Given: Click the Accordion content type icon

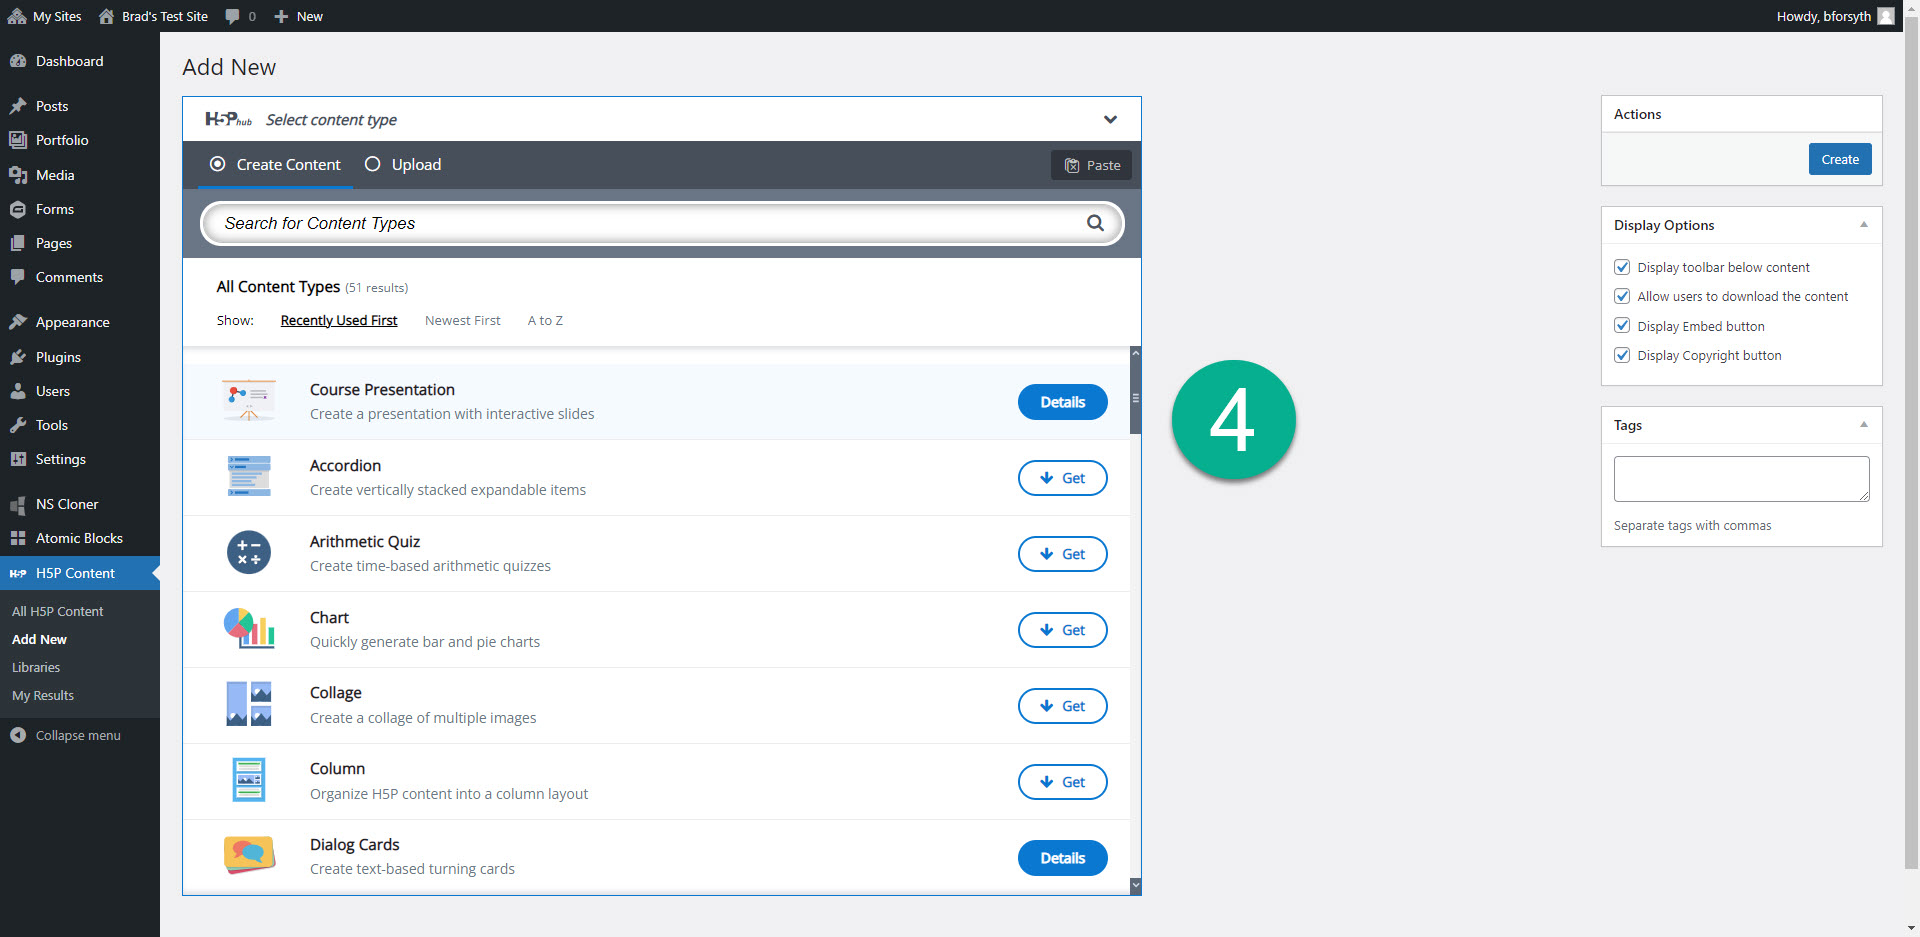Looking at the screenshot, I should (x=249, y=477).
